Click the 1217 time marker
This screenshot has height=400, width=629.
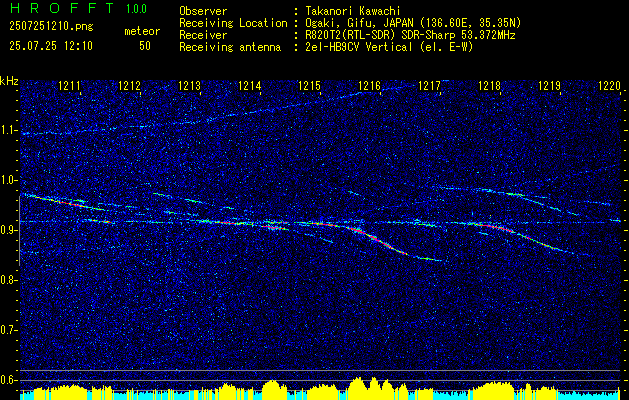click(429, 86)
